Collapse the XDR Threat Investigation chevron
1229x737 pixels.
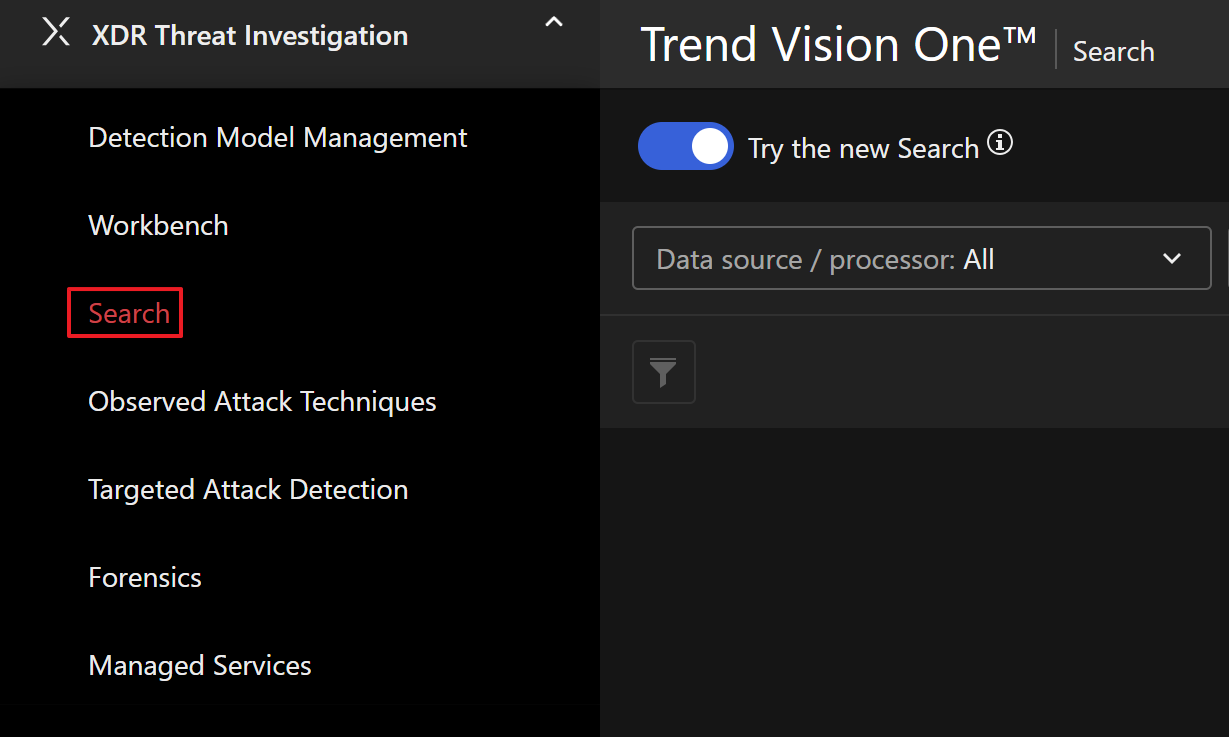click(x=553, y=22)
